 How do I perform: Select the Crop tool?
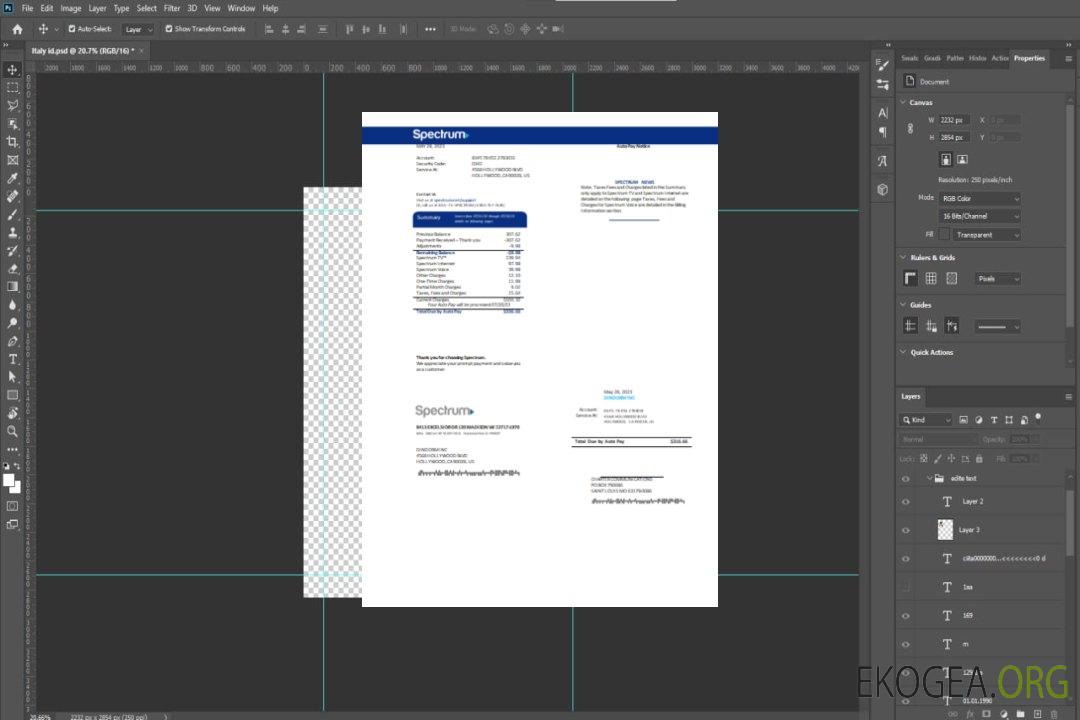tap(12, 142)
